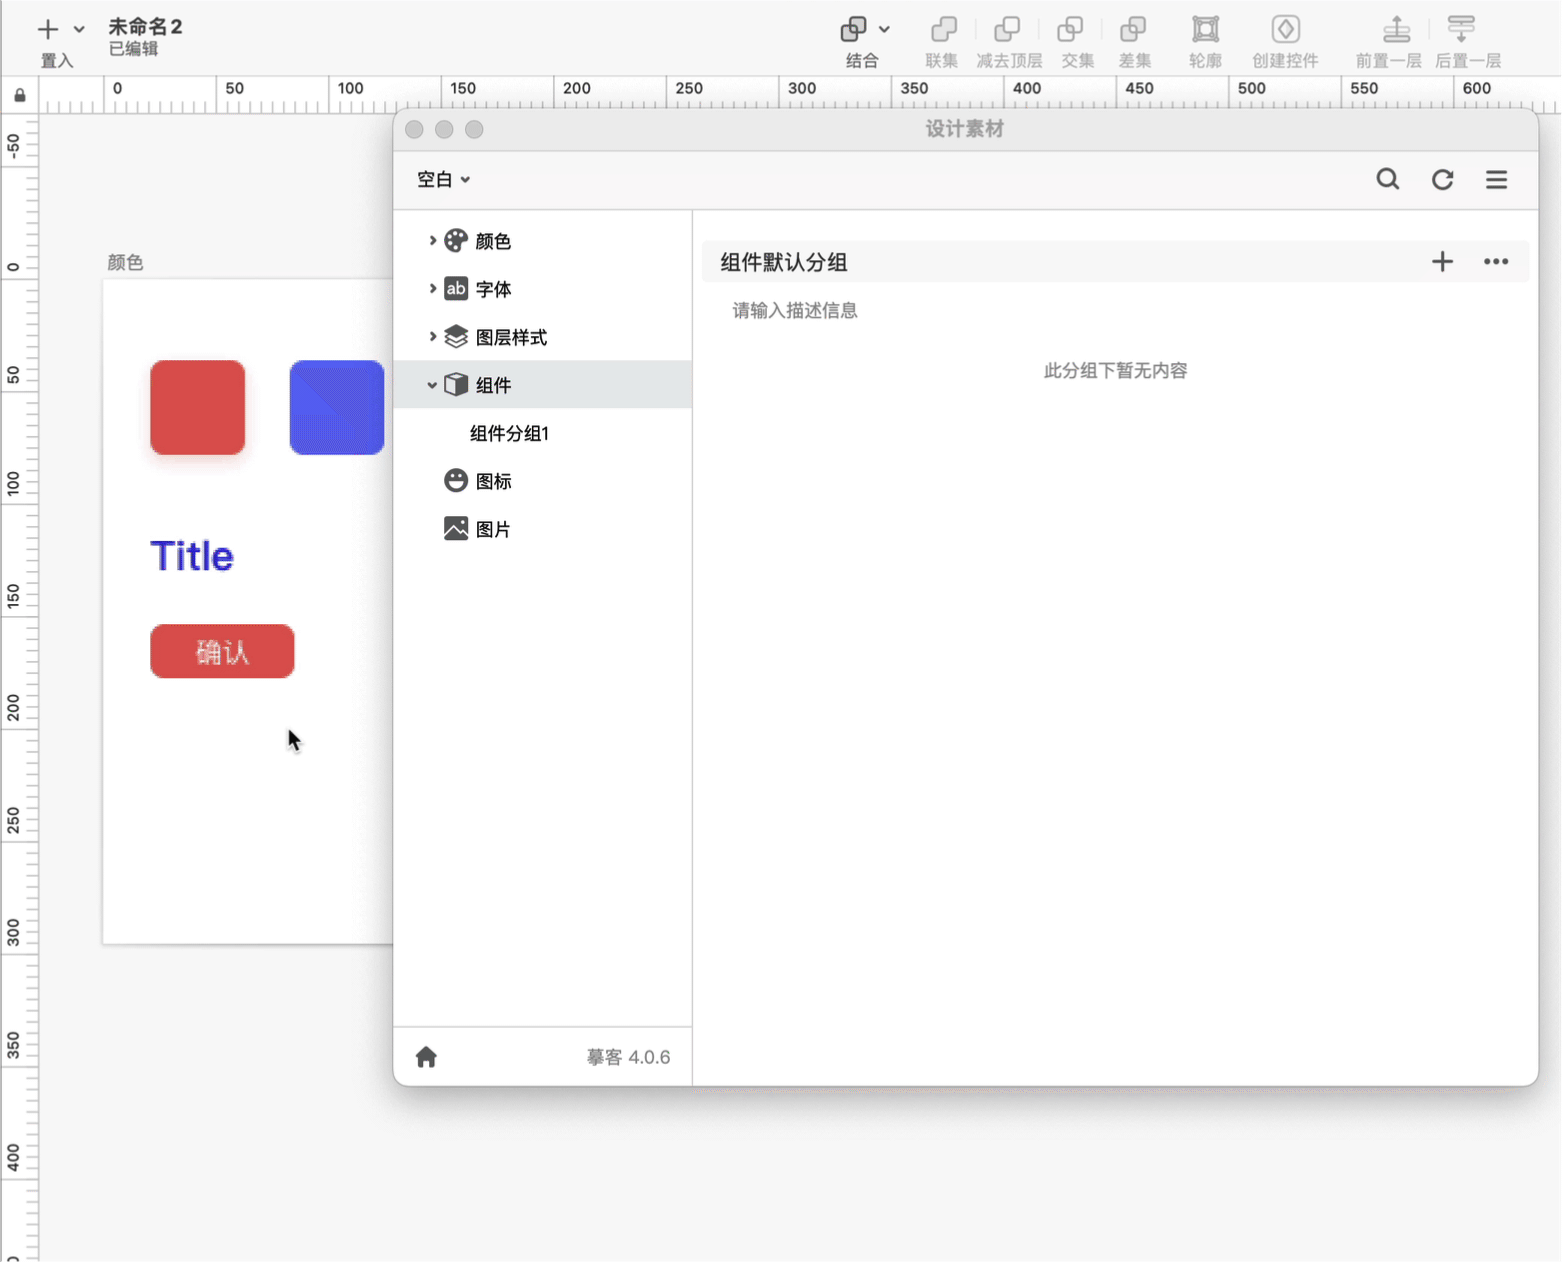
Task: Collapse the 组件 tree category
Action: tap(432, 385)
